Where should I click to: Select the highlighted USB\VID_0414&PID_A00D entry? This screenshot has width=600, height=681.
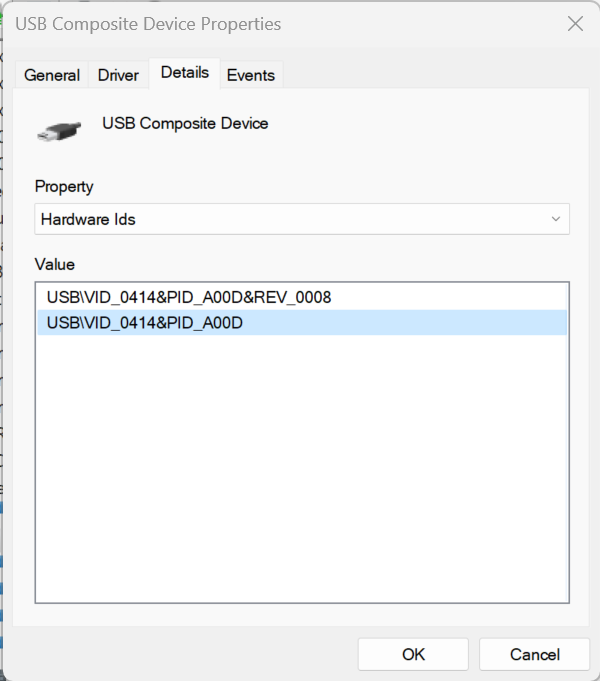302,323
